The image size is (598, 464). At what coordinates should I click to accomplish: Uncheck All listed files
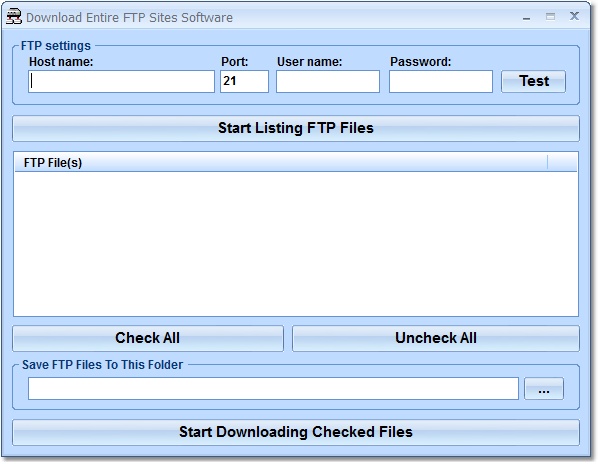(436, 338)
